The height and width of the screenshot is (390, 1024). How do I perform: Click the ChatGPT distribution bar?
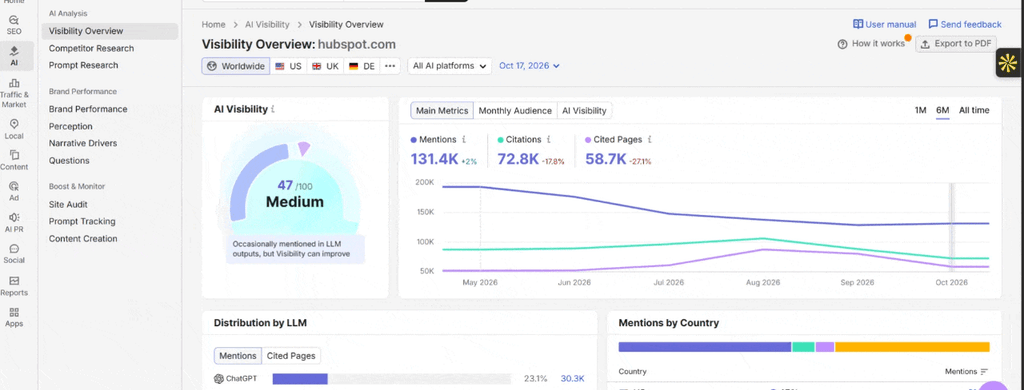[392, 379]
